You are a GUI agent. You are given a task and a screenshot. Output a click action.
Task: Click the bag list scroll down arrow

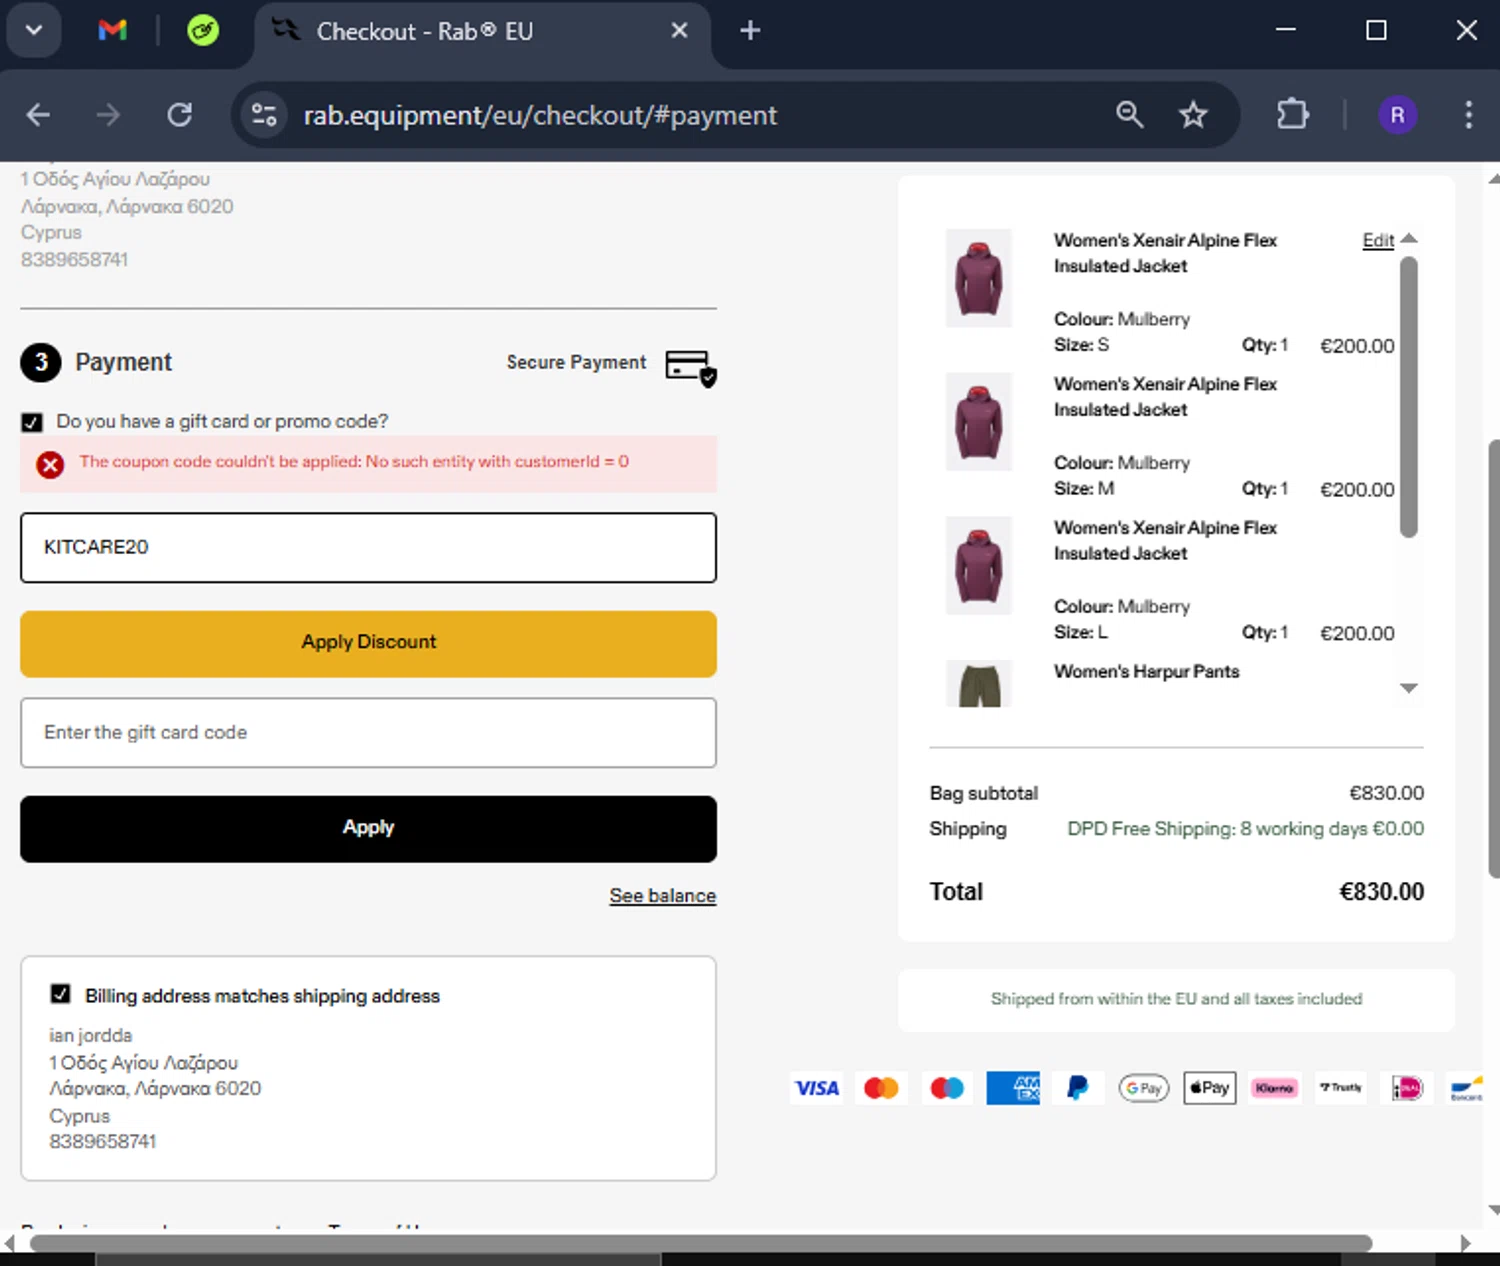click(x=1409, y=688)
